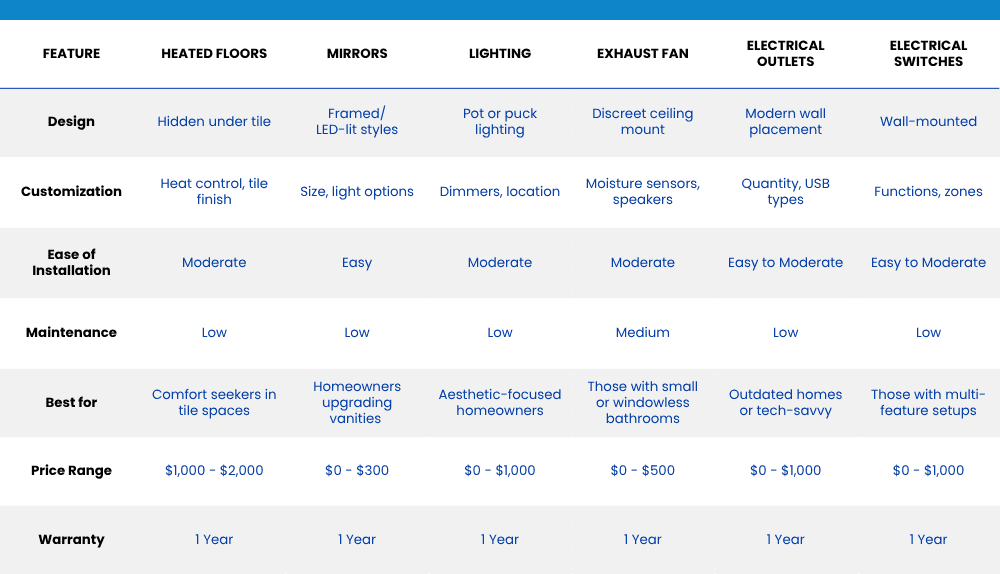Image resolution: width=1000 pixels, height=574 pixels.
Task: Click the "Framed/ LED-lit styles" cell
Action: click(x=357, y=122)
